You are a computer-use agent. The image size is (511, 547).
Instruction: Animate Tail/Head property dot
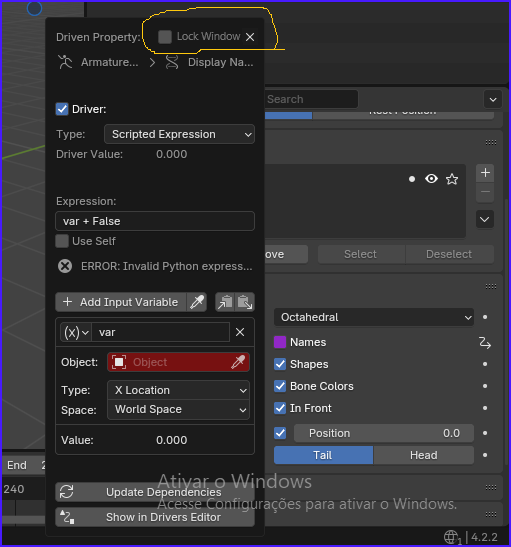[x=485, y=455]
